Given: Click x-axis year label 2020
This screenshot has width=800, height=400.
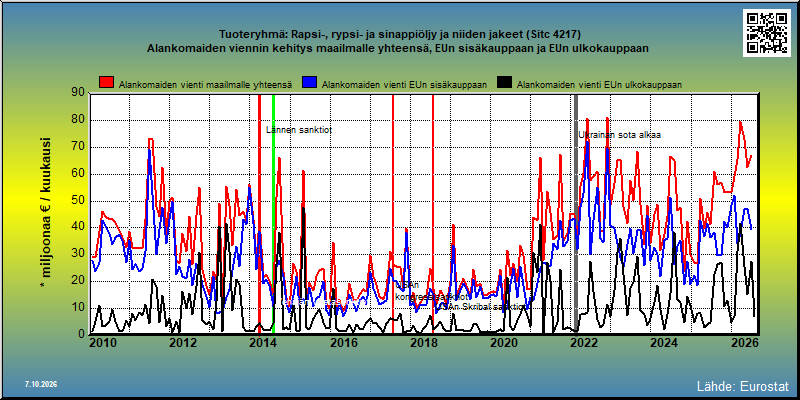Looking at the screenshot, I should tap(504, 343).
